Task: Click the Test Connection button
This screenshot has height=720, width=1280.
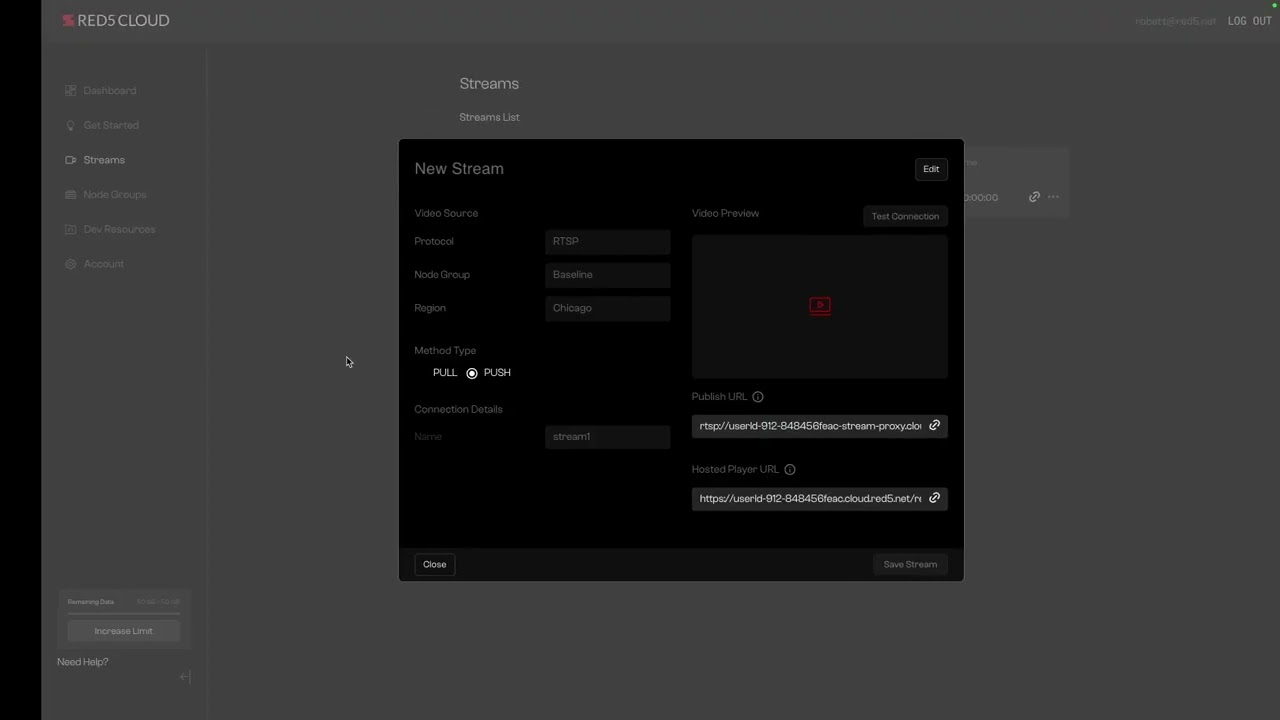Action: pos(905,216)
